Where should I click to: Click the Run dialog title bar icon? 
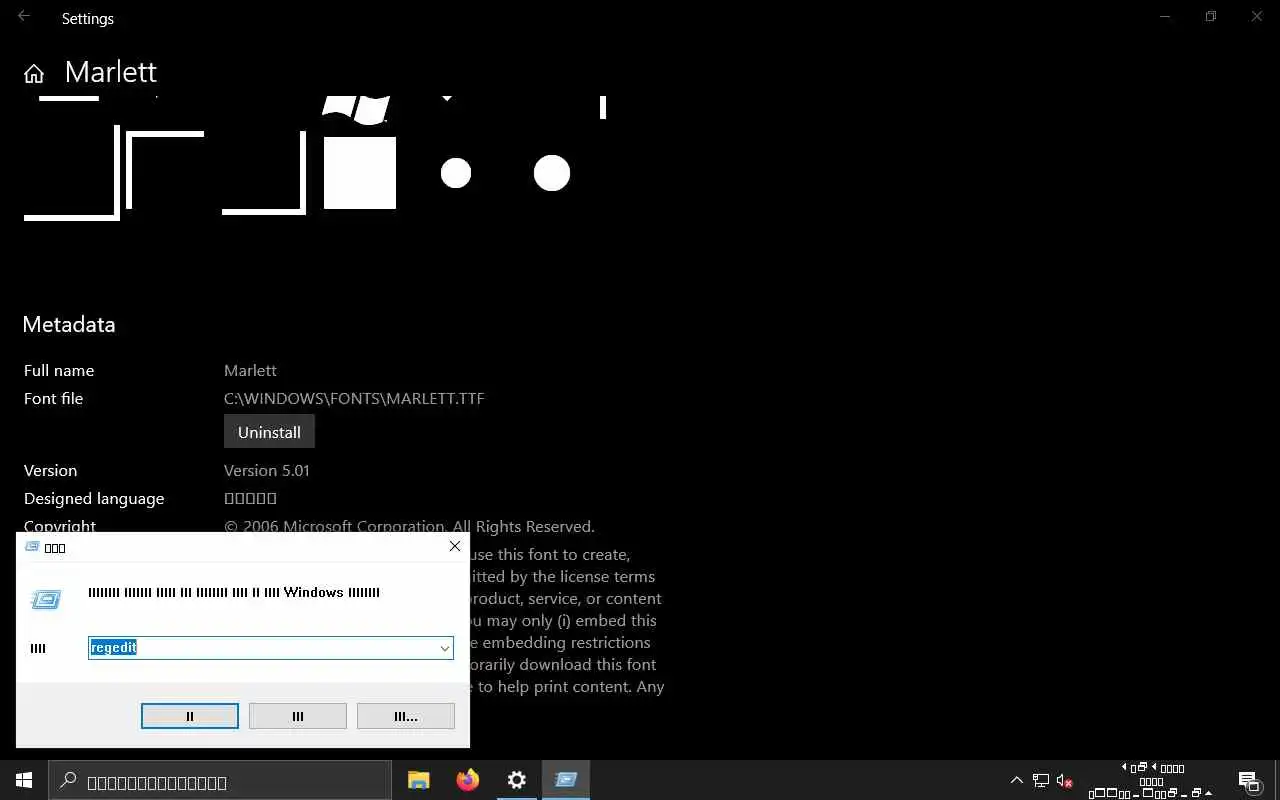(32, 547)
